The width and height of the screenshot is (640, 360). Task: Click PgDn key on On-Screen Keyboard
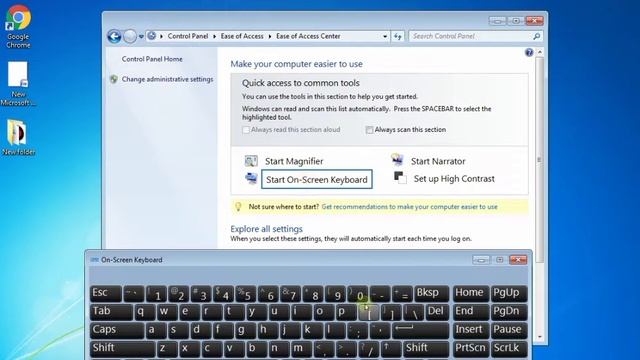pyautogui.click(x=509, y=312)
